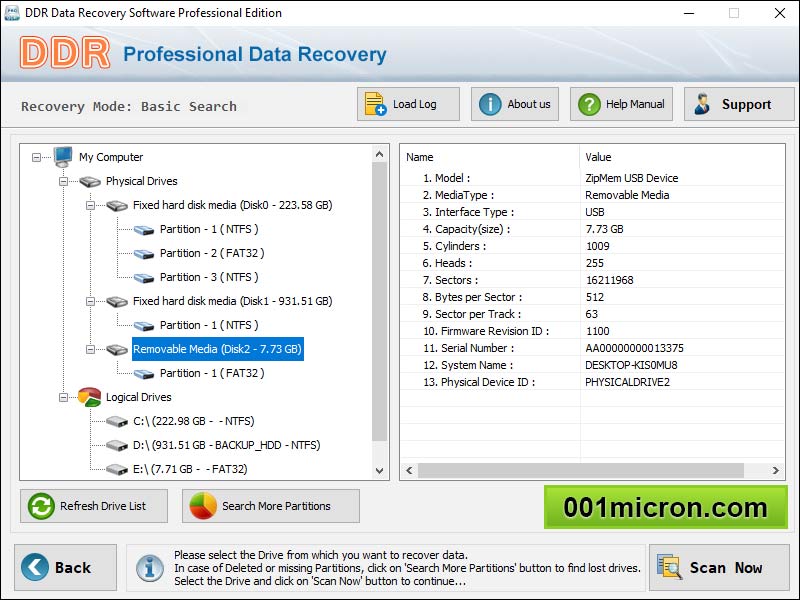Viewport: 800px width, 600px height.
Task: Click the drive tree scroll-down arrow
Action: [380, 471]
